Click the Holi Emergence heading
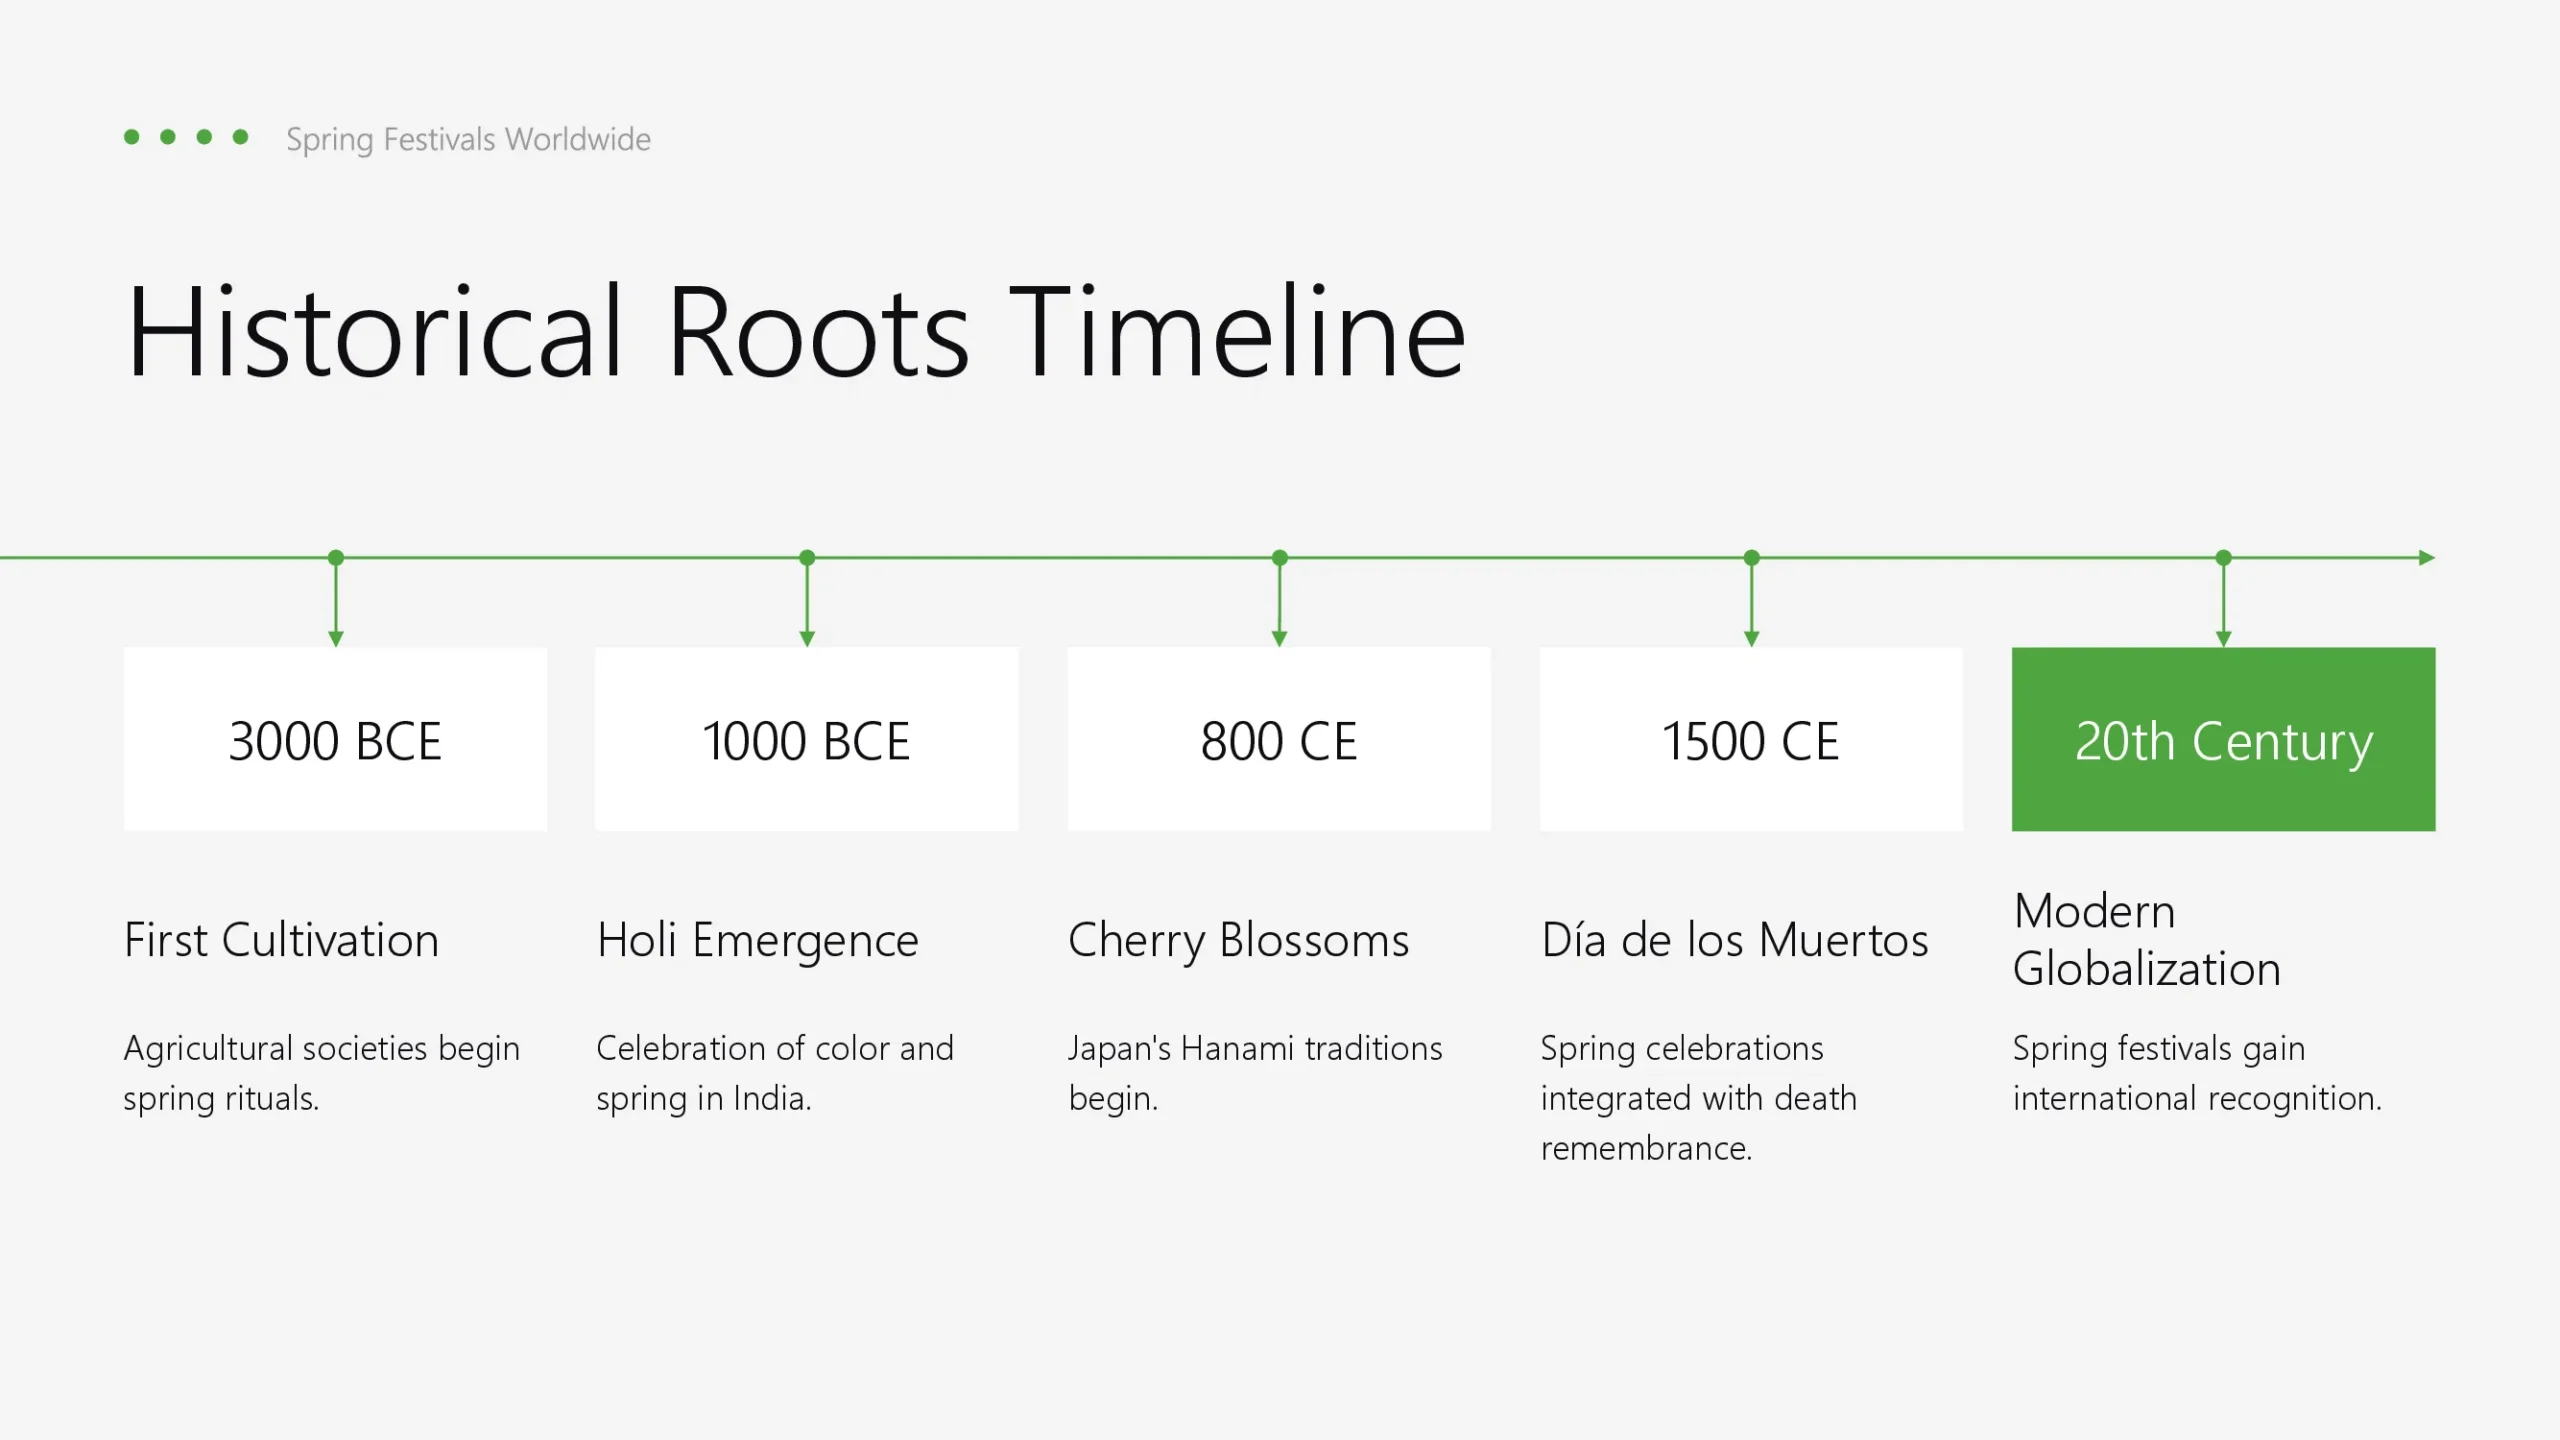This screenshot has height=1440, width=2560. pyautogui.click(x=757, y=940)
